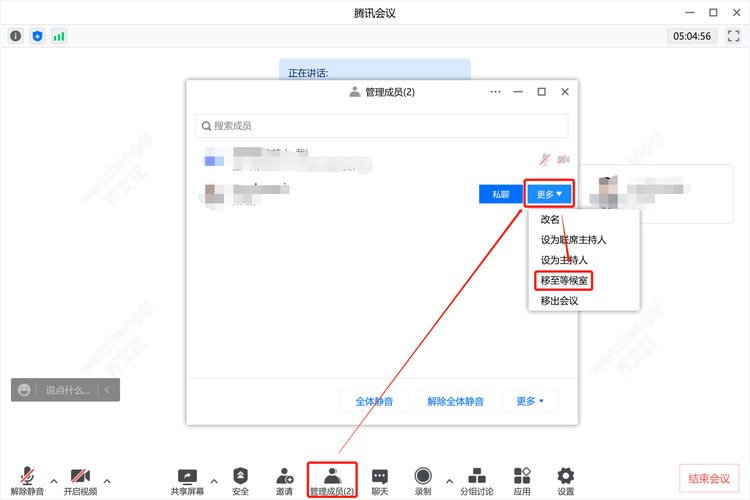Screen dimensions: 750x500
Task: Open the three-dot menu in 管理成员 window
Action: click(x=495, y=92)
